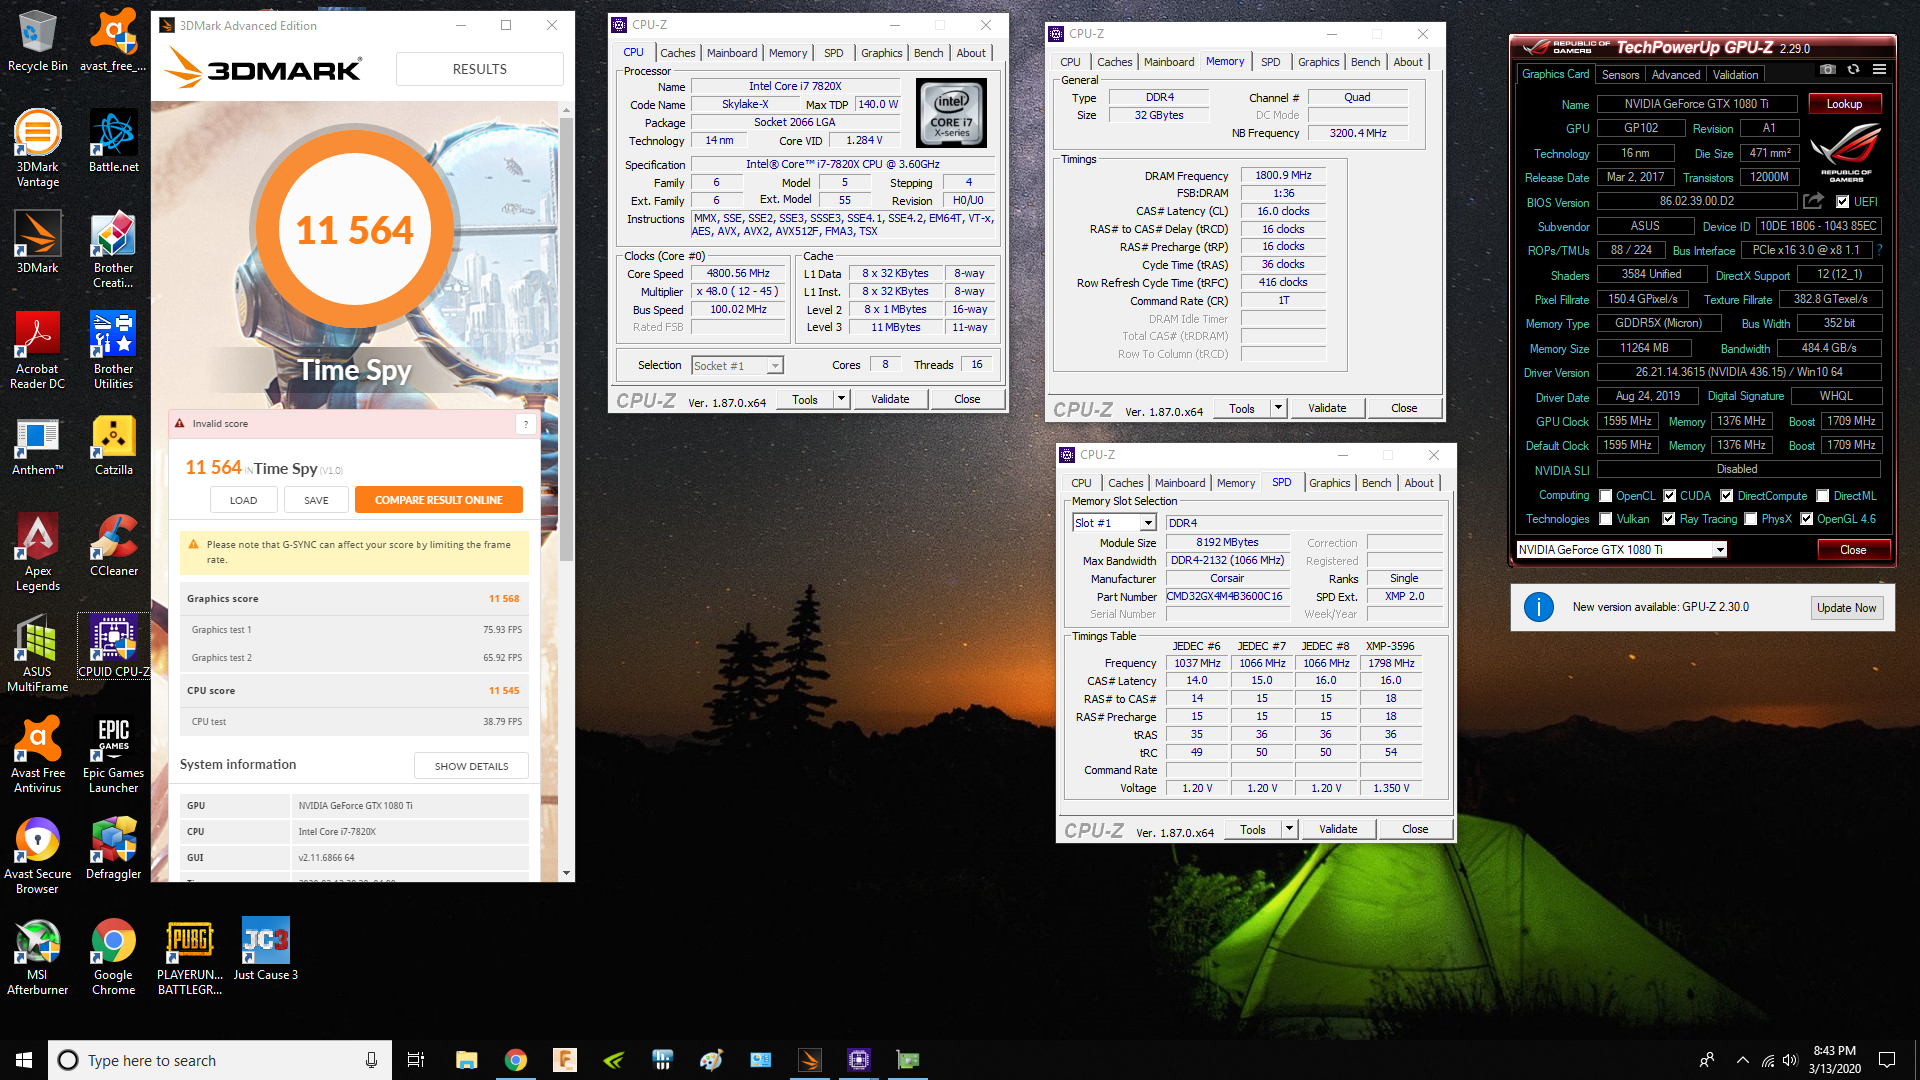Viewport: 1920px width, 1080px height.
Task: Switch to Validation tab in GPU-Z
Action: (1735, 75)
